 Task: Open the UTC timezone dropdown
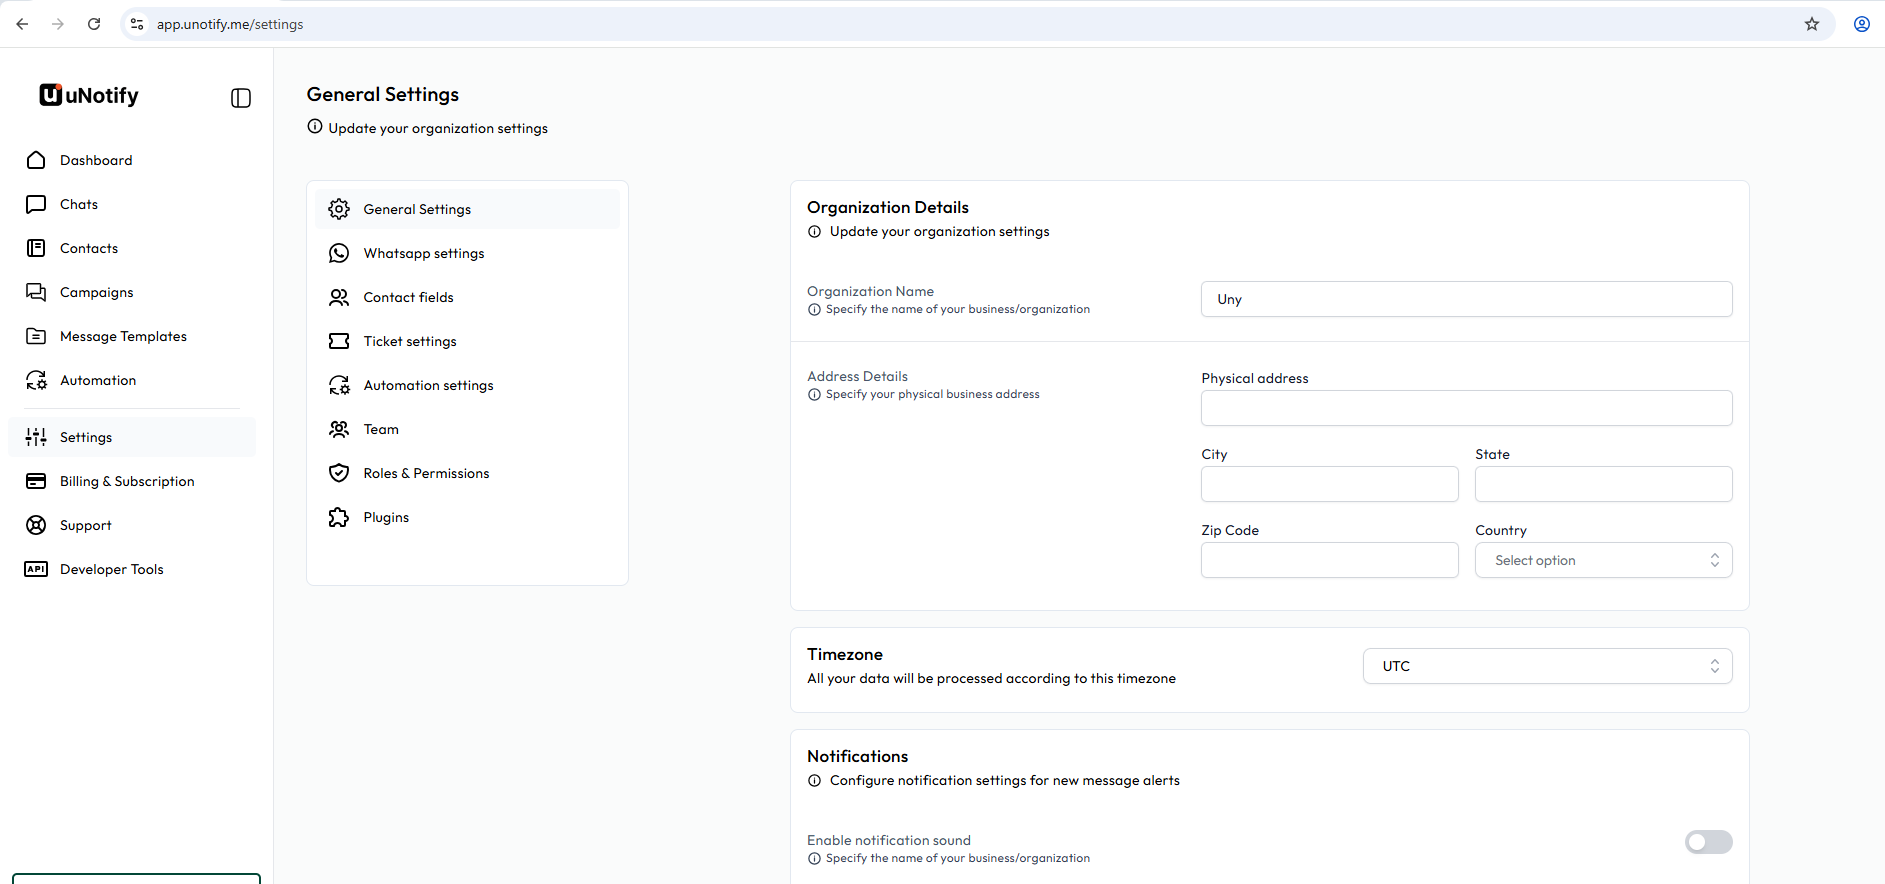[1547, 666]
